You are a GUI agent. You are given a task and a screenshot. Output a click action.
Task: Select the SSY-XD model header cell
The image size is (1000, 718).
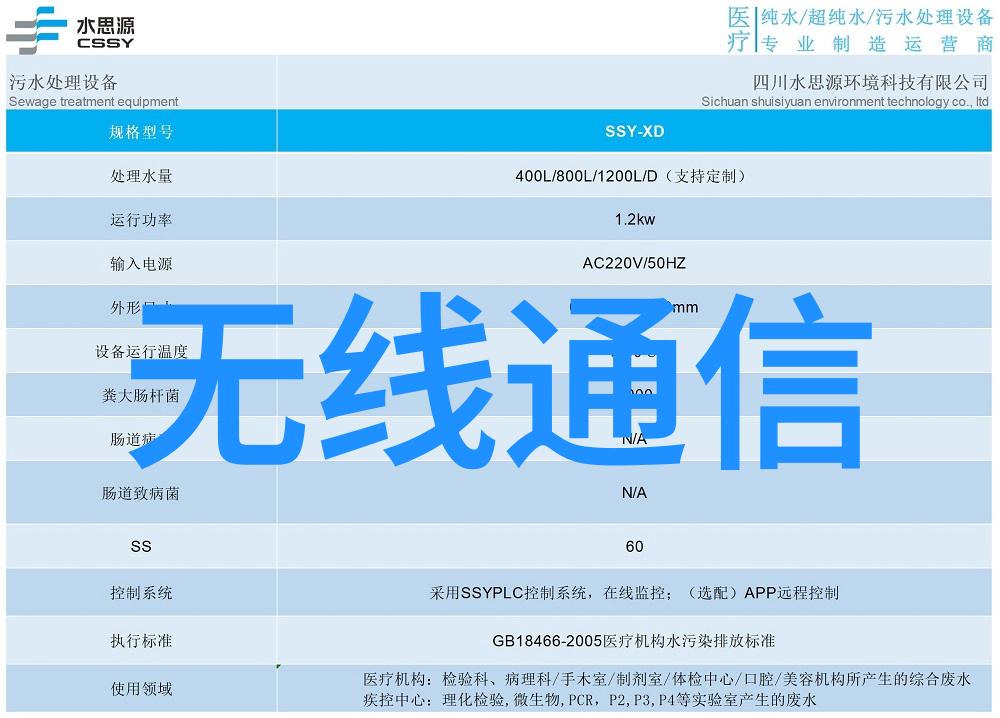tap(634, 131)
